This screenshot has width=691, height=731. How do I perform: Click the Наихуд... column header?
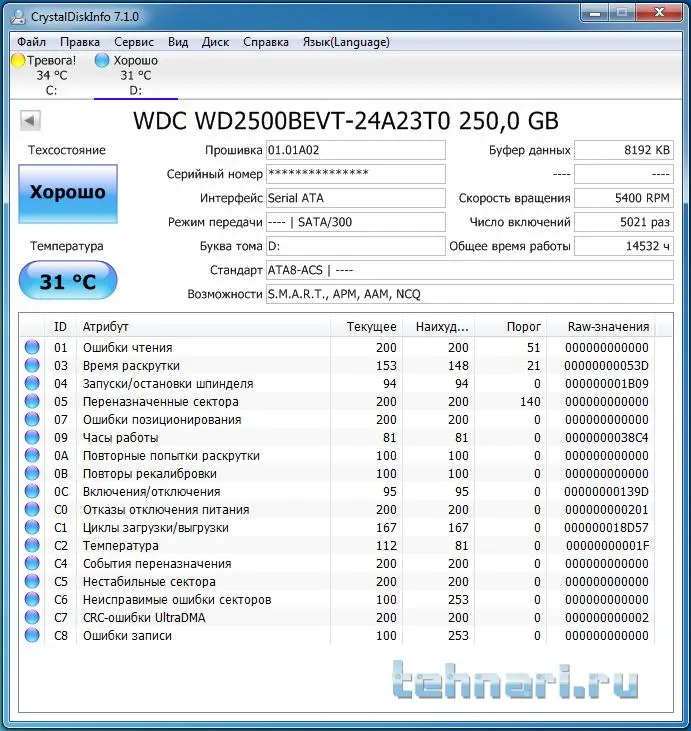(x=438, y=327)
